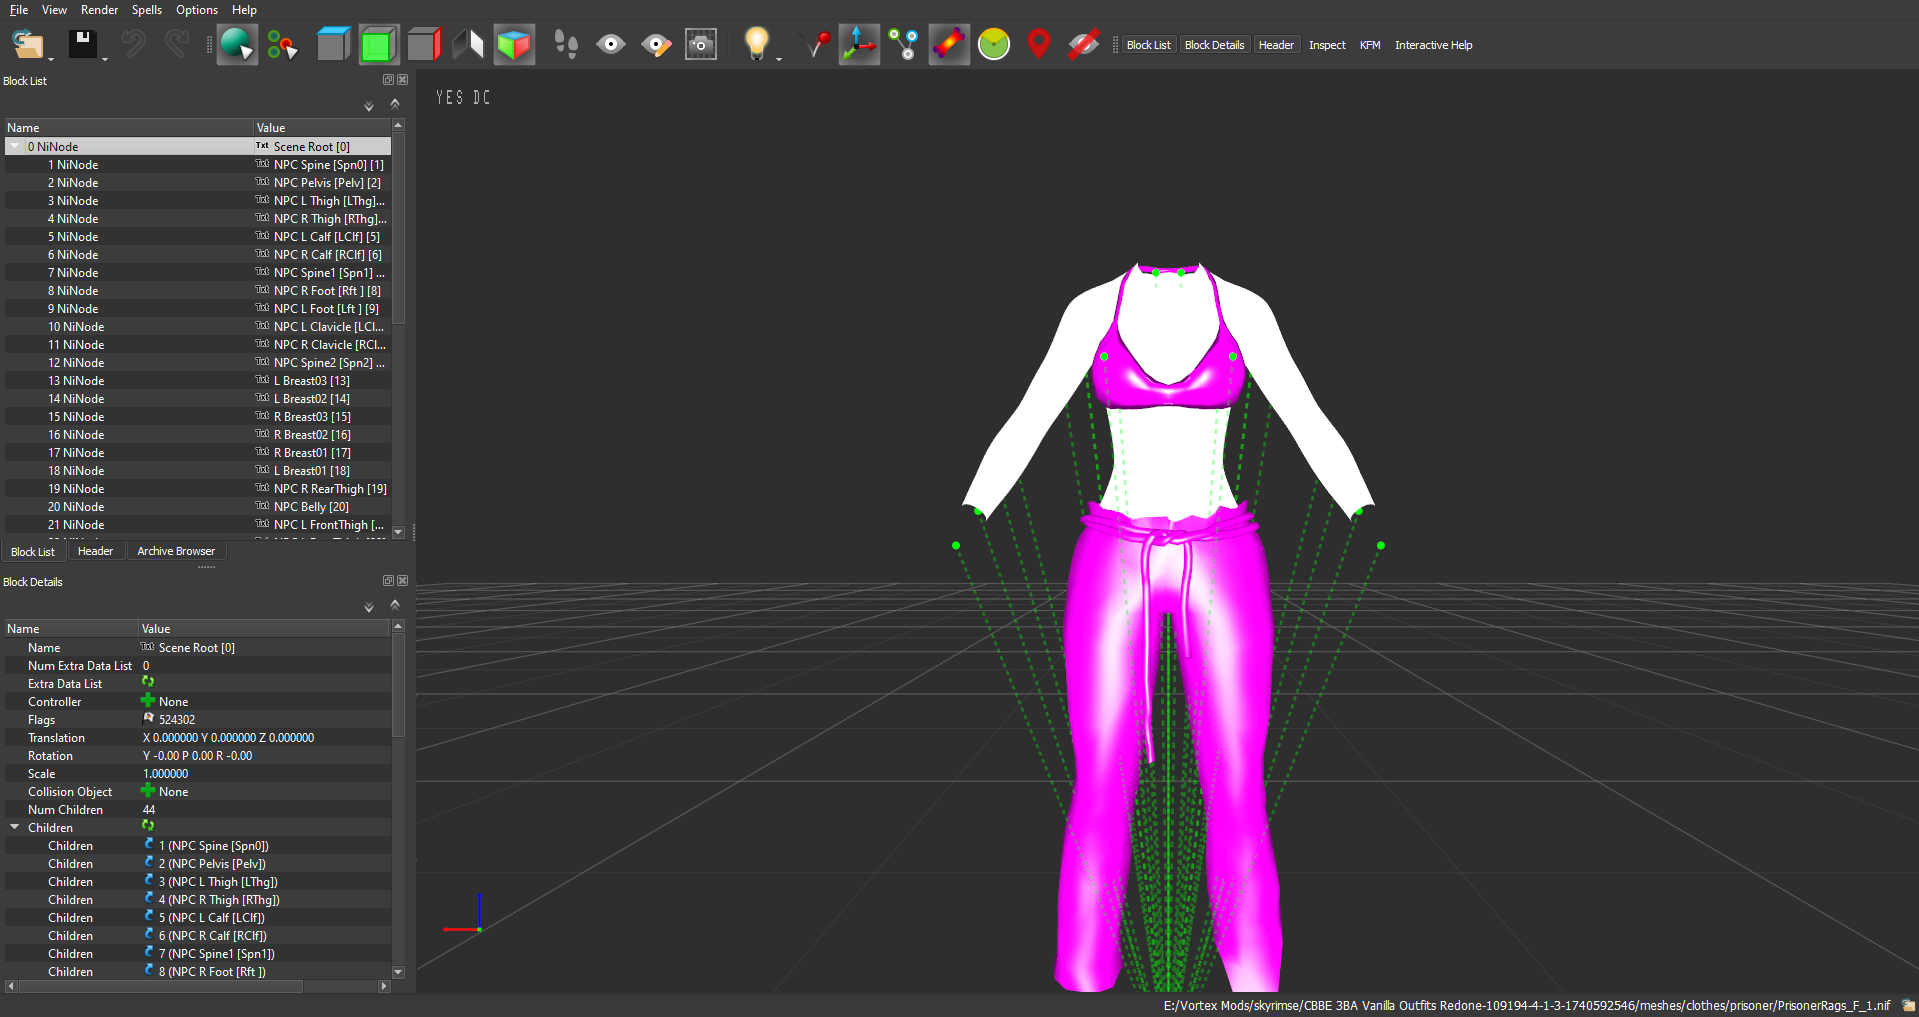Switch to Front view green cube icon
Image resolution: width=1919 pixels, height=1017 pixels.
[378, 45]
